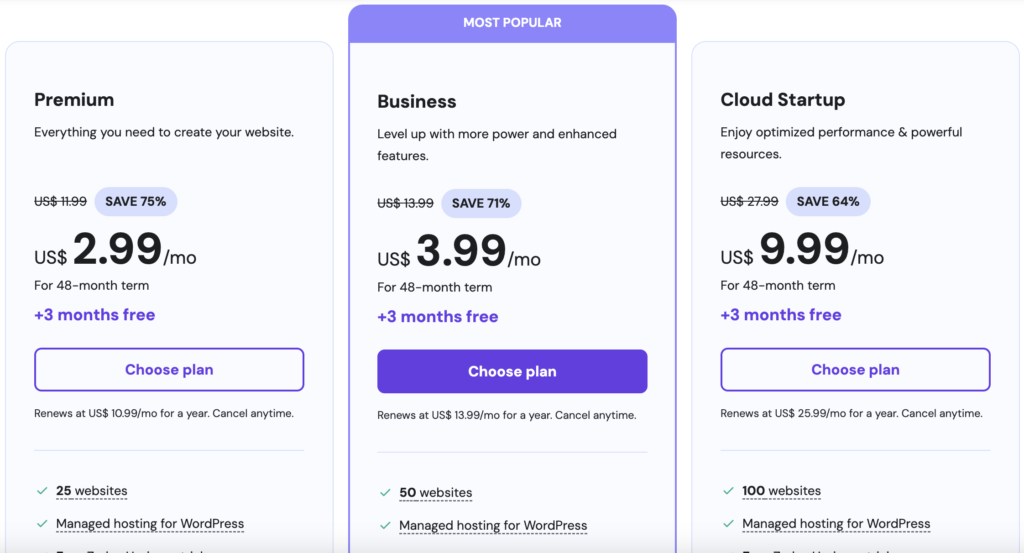The height and width of the screenshot is (553, 1024).
Task: Click Managed hosting for WordPress under Premium
Action: coord(150,524)
